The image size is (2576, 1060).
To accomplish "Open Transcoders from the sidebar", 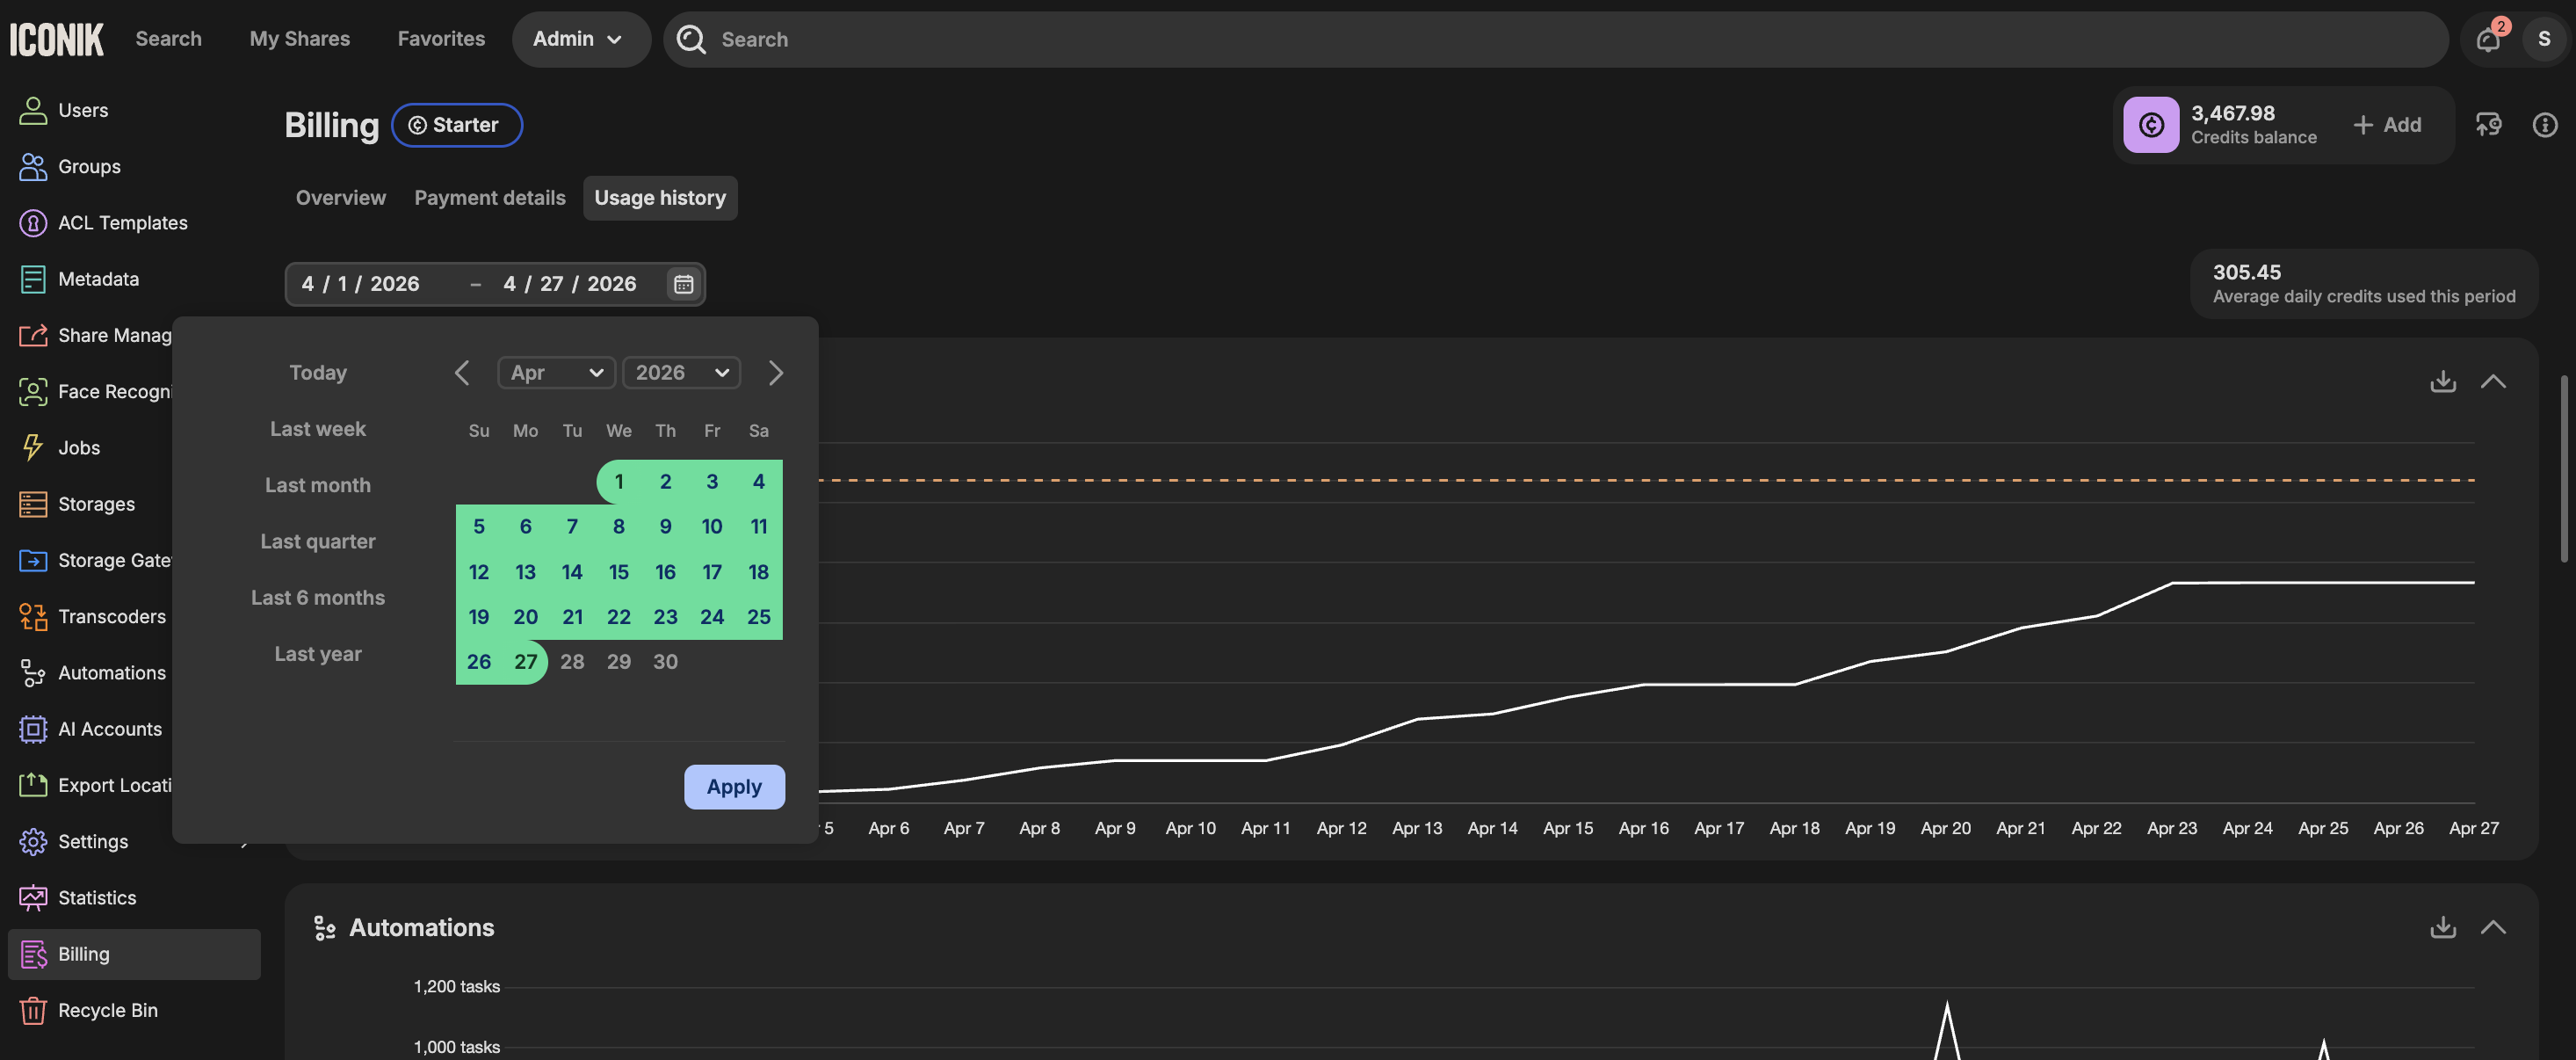I will (x=111, y=617).
